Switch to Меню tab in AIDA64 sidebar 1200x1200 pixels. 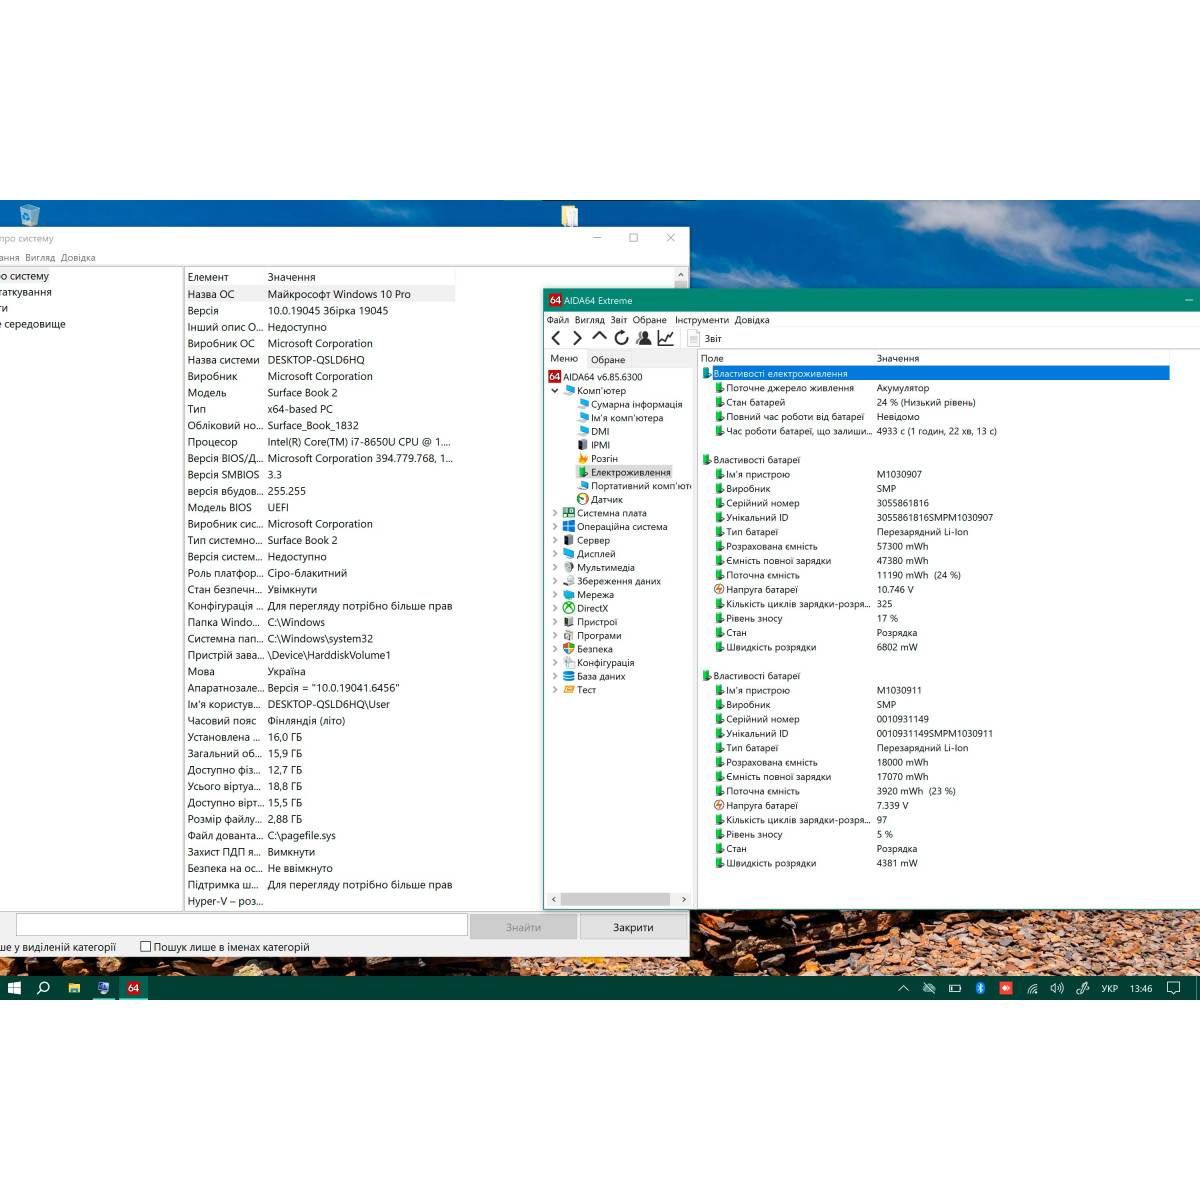point(564,359)
